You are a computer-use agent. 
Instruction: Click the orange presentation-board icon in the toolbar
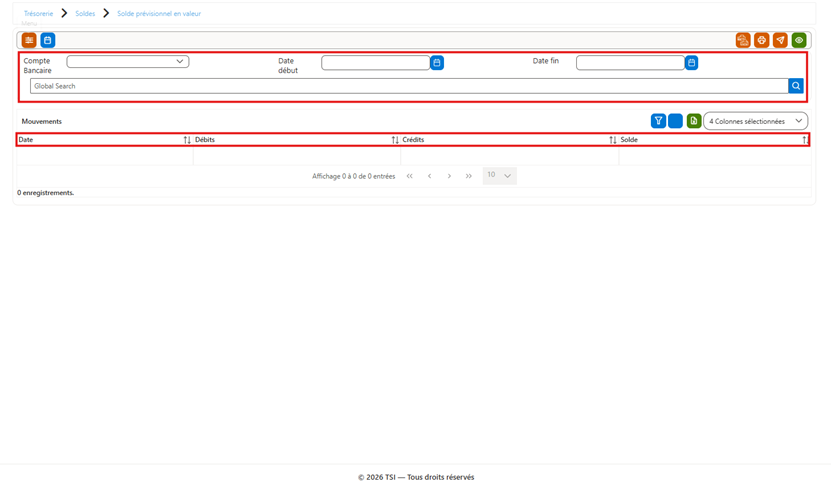click(x=29, y=40)
